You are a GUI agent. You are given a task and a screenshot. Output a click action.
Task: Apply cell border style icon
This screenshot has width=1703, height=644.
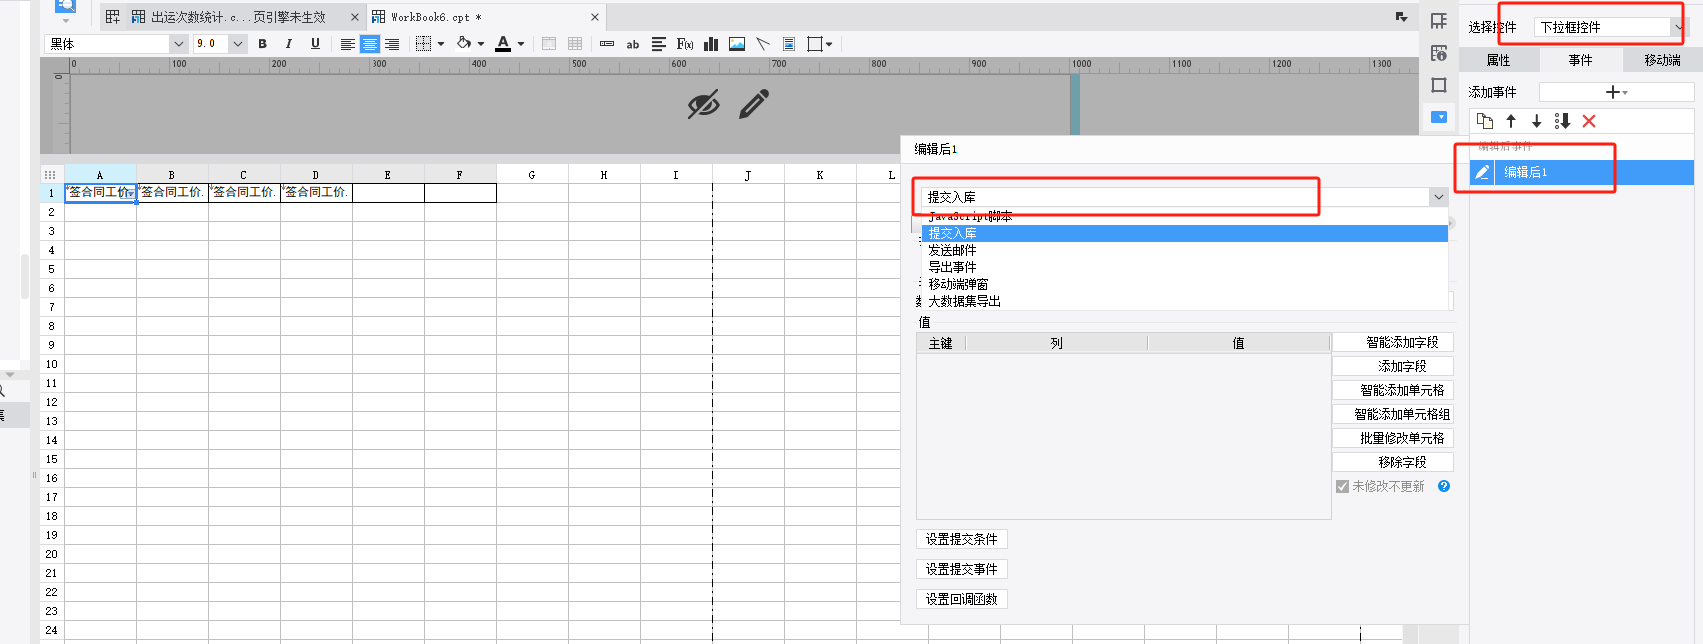click(x=424, y=44)
